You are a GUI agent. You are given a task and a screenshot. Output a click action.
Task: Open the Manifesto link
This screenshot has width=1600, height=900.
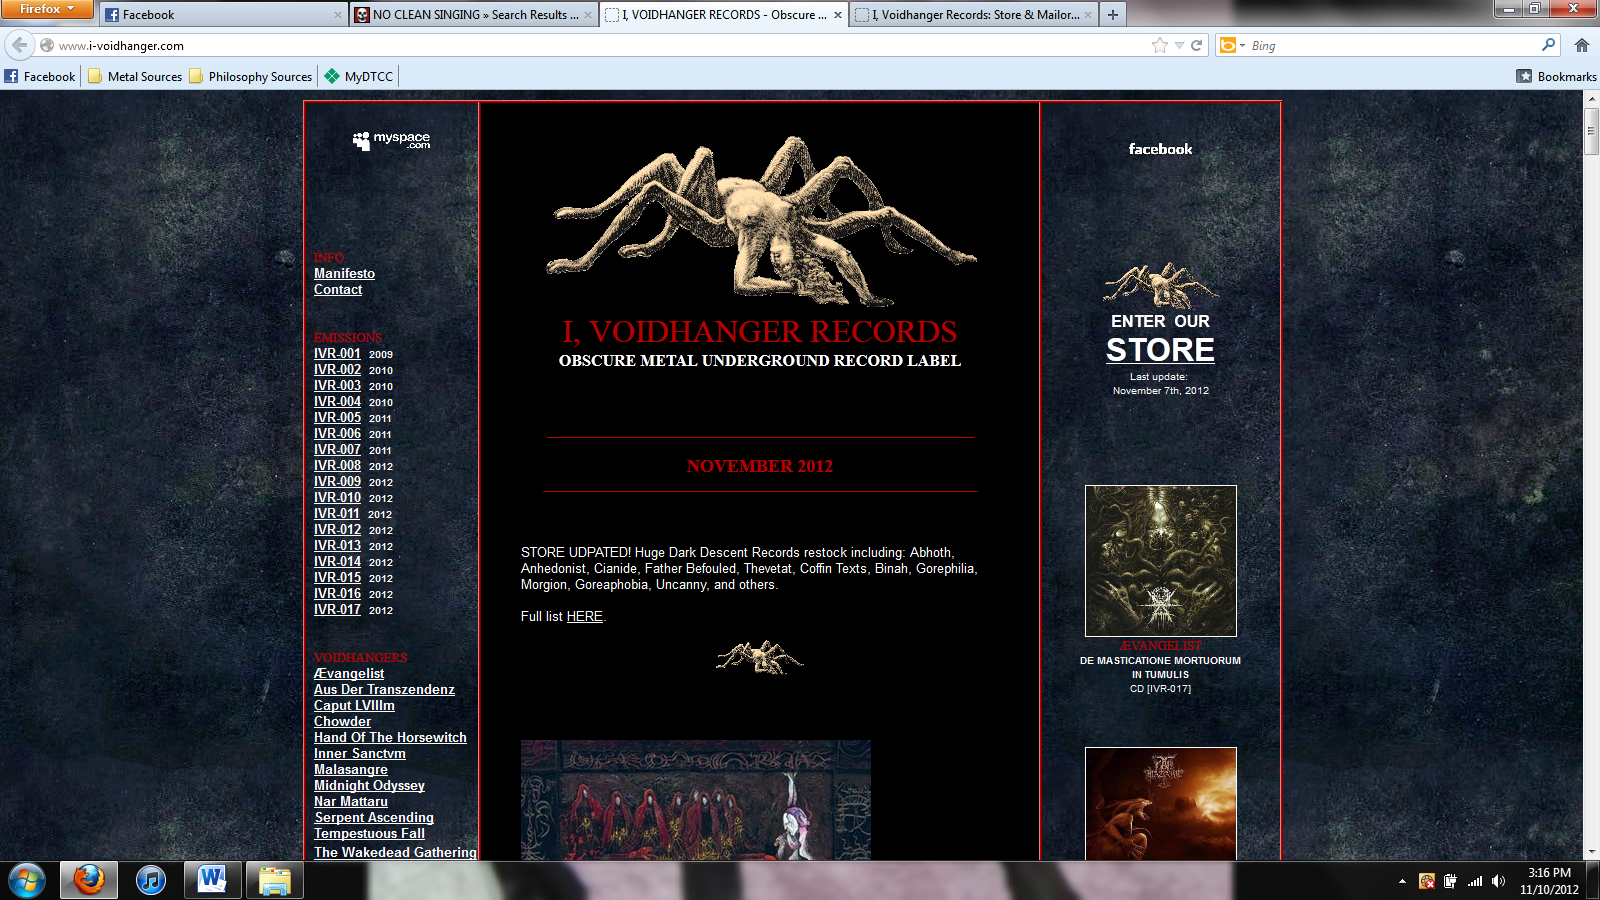[344, 273]
